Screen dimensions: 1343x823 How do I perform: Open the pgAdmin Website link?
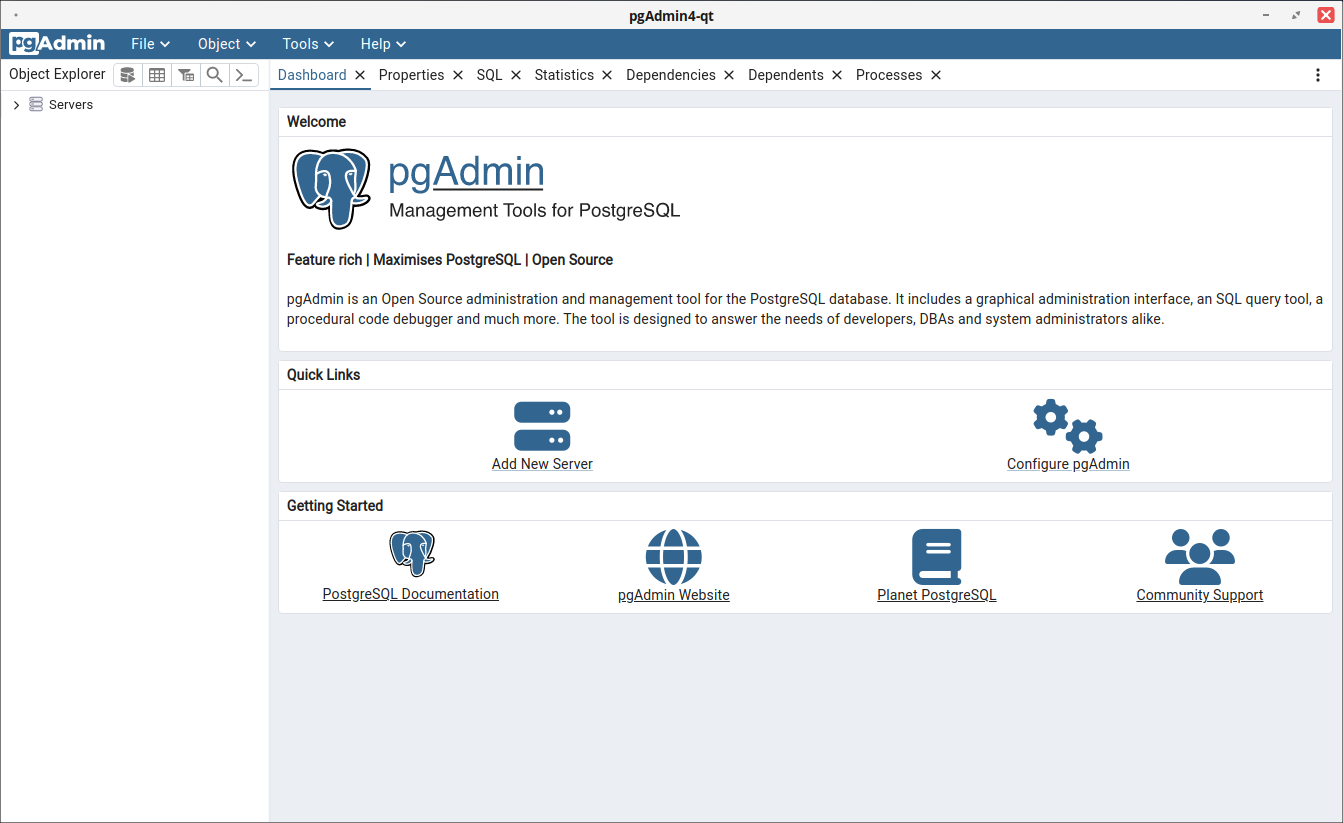[x=674, y=595]
